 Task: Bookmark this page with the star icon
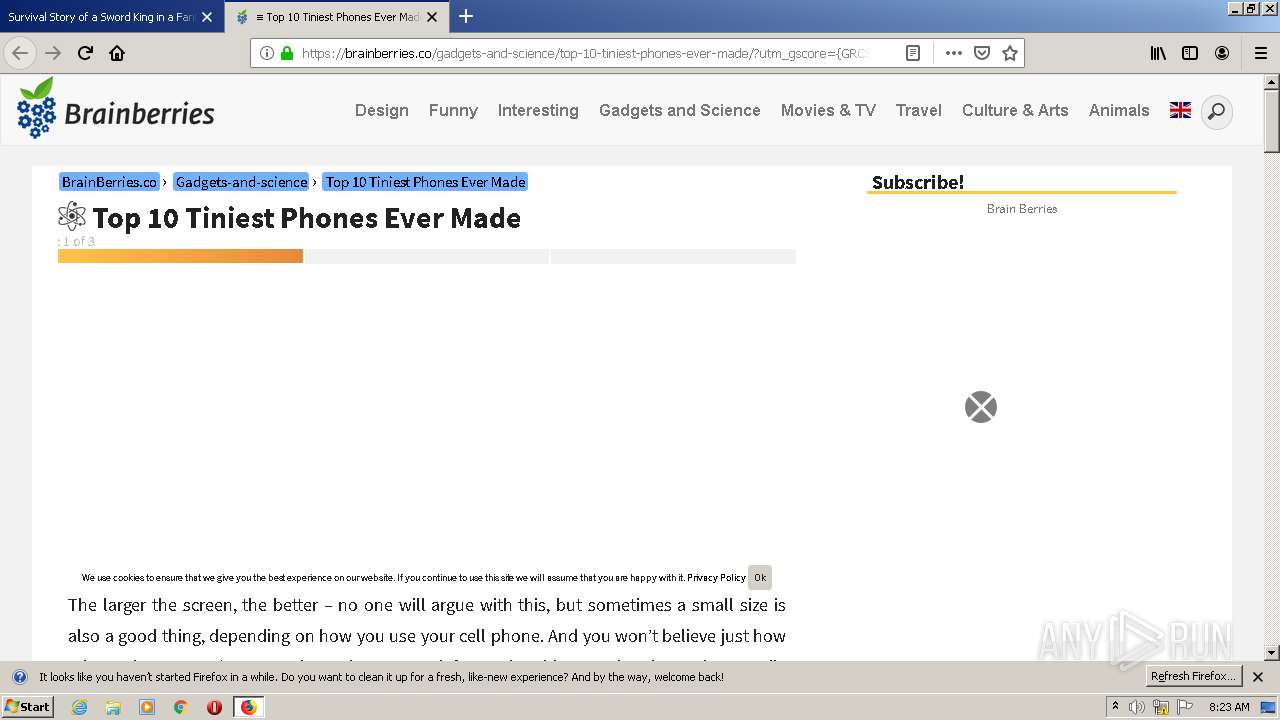[x=1010, y=53]
